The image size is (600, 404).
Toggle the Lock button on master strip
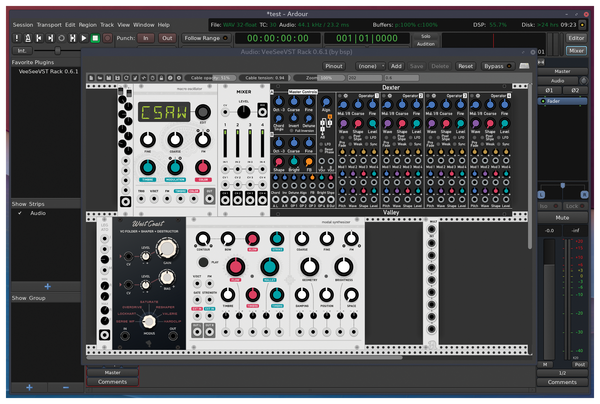click(575, 206)
